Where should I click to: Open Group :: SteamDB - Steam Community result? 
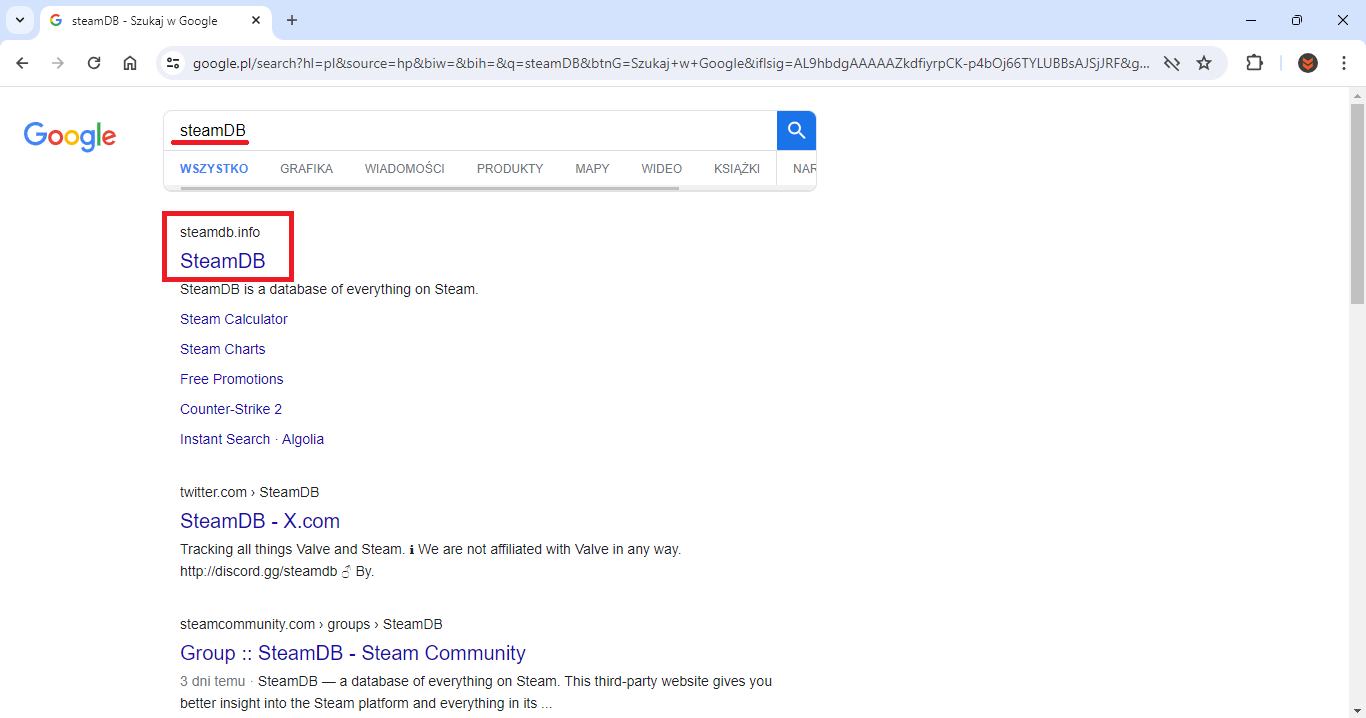(353, 653)
